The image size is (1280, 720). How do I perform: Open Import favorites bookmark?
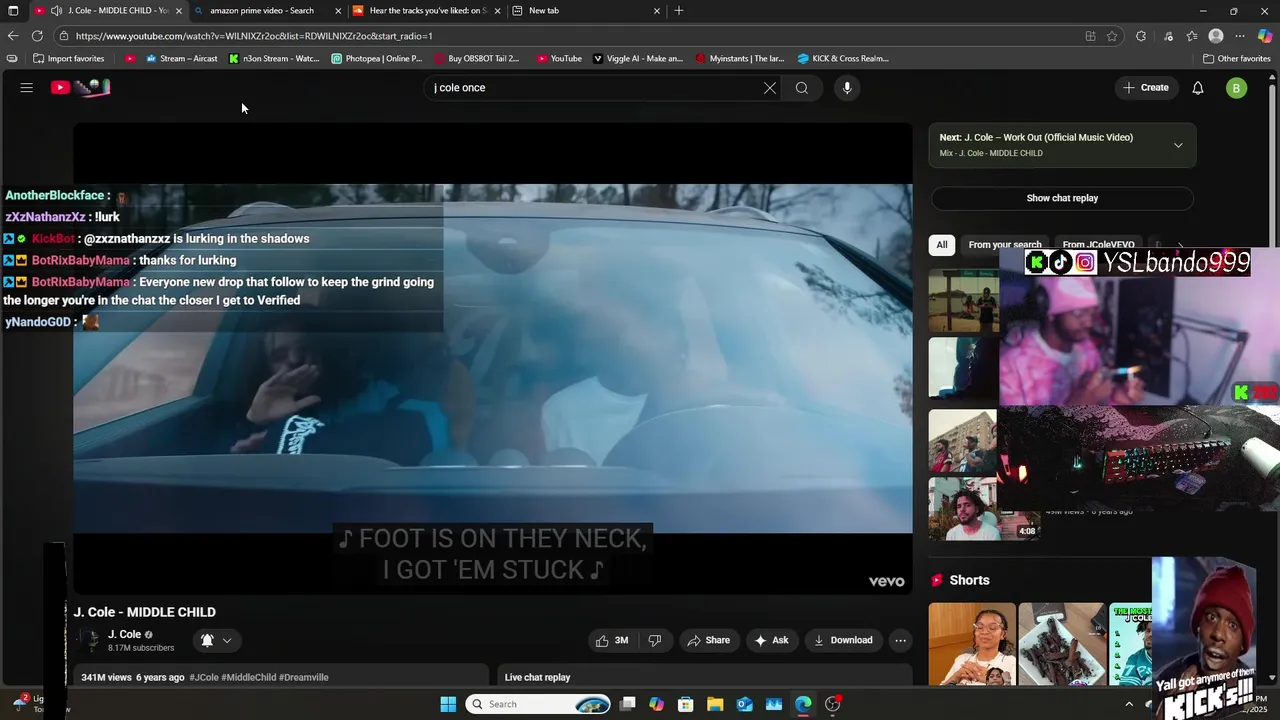click(69, 58)
